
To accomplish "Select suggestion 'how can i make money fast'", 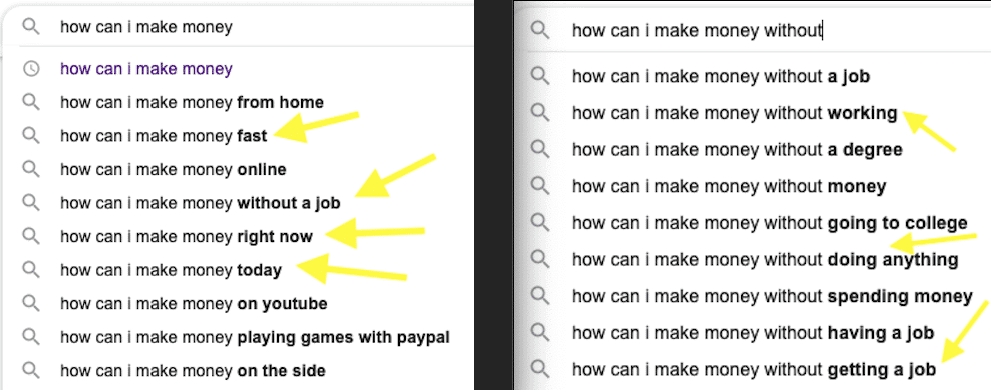I will click(164, 135).
